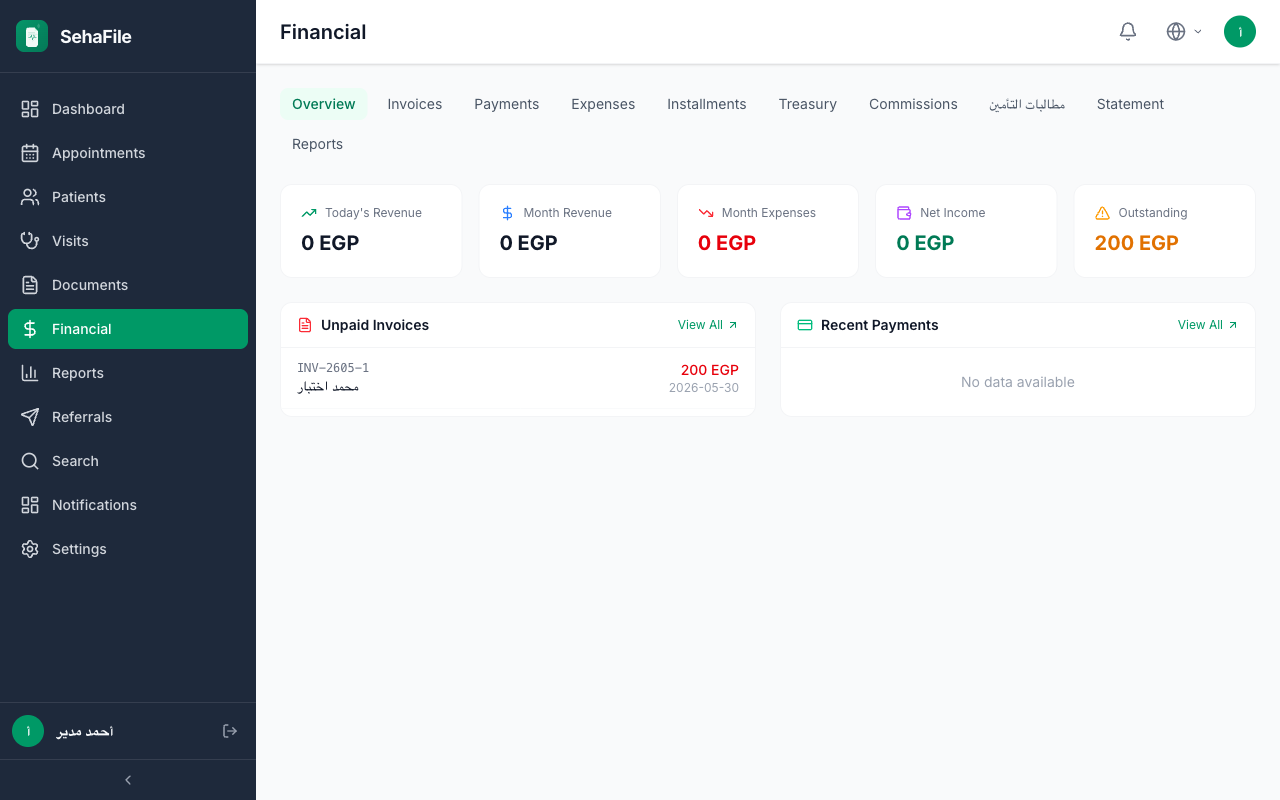Viewport: 1280px width, 800px height.
Task: Click the No data available message
Action: pyautogui.click(x=1018, y=382)
